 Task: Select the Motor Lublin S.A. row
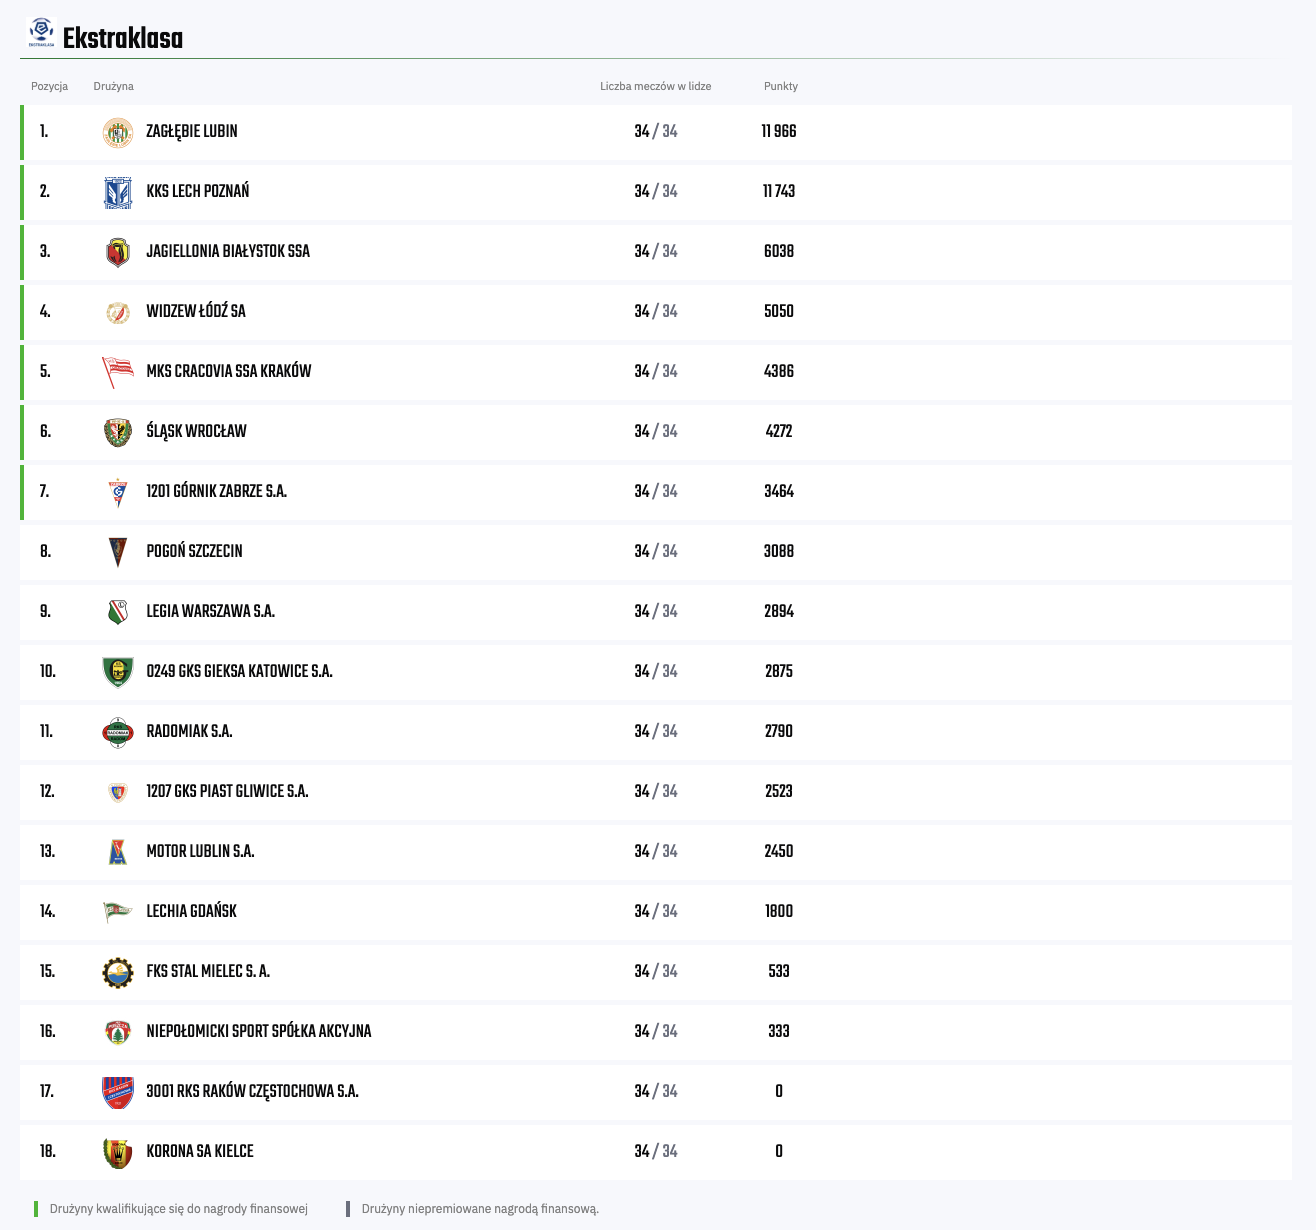656,852
